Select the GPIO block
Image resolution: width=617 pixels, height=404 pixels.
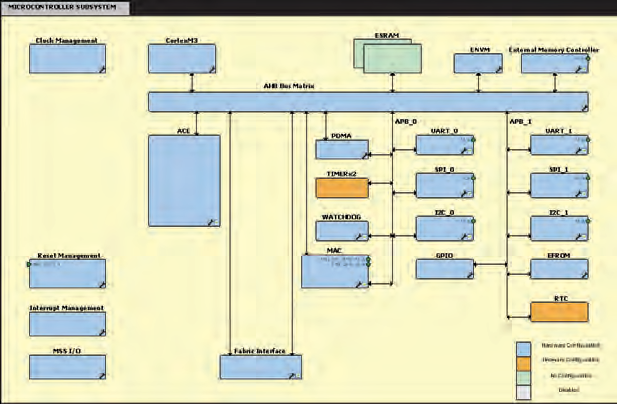pos(443,269)
